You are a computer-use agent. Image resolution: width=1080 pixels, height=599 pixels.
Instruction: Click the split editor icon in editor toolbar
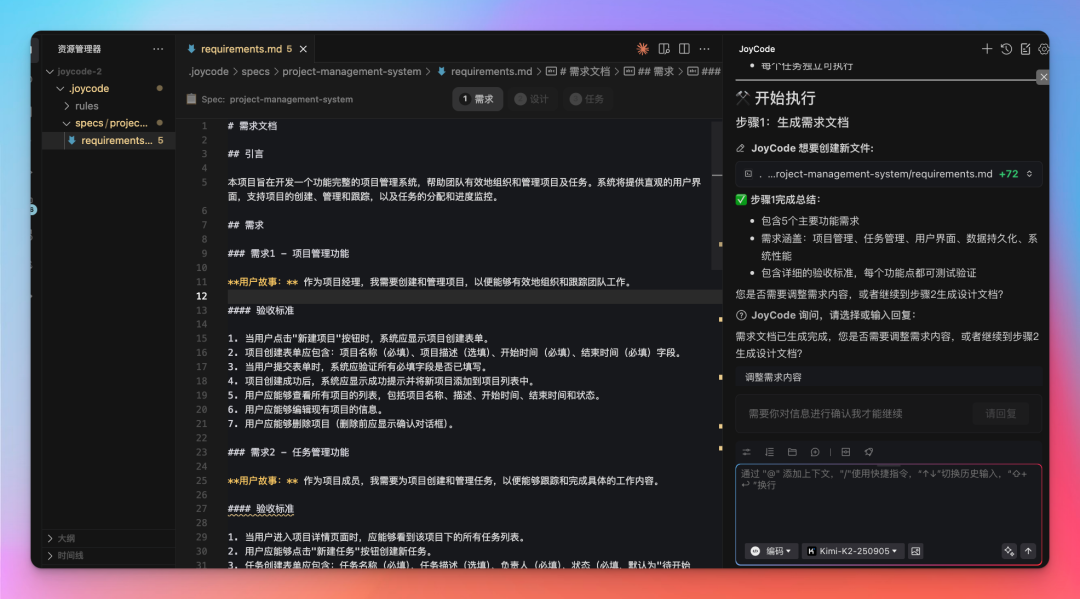pyautogui.click(x=684, y=48)
